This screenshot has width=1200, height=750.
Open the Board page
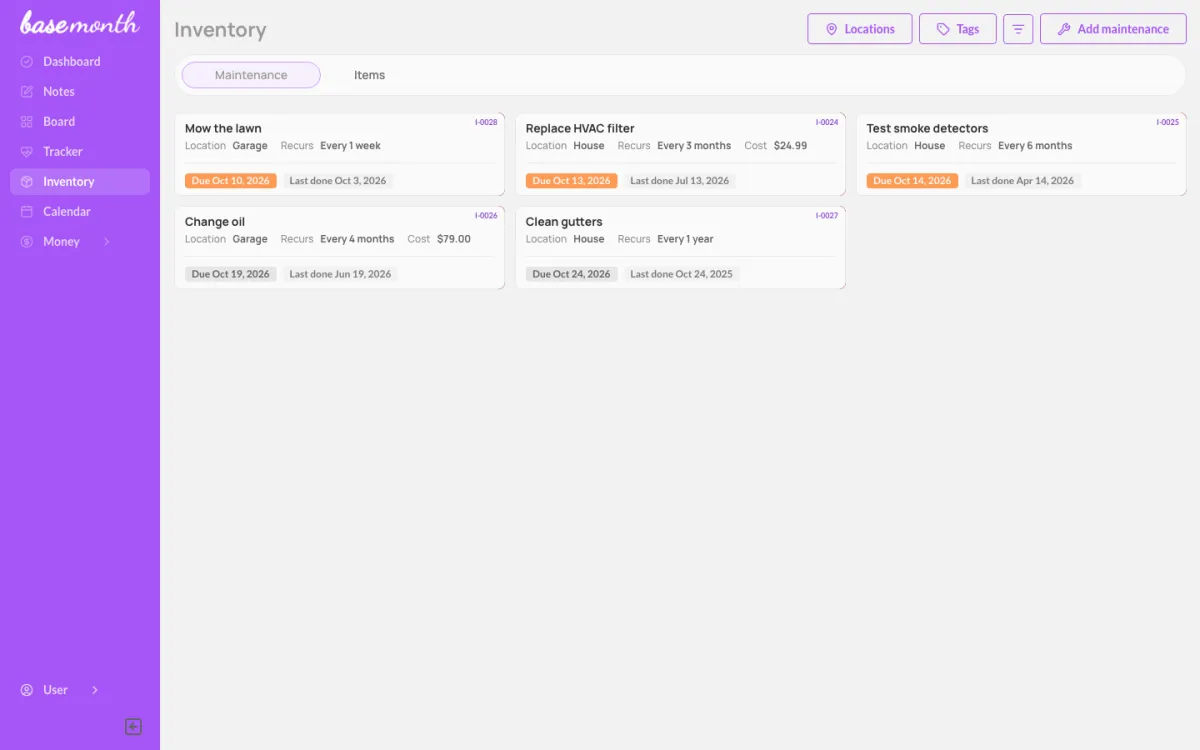click(80, 122)
